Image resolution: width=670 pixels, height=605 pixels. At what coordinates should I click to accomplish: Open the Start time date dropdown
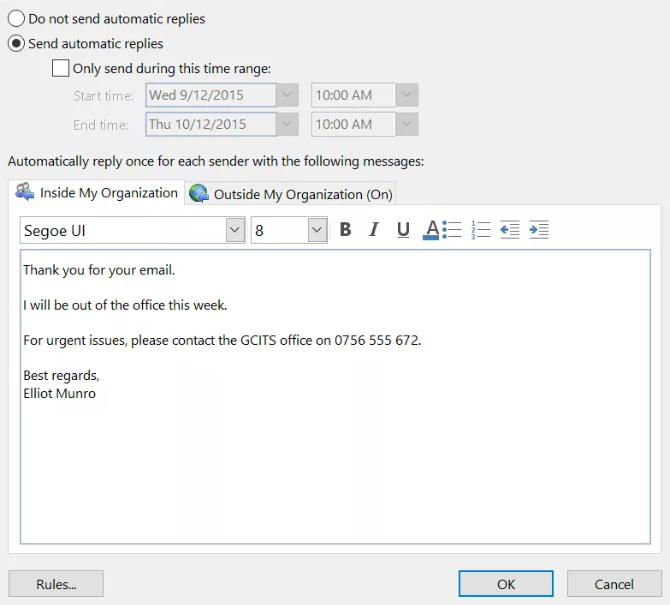pyautogui.click(x=287, y=95)
